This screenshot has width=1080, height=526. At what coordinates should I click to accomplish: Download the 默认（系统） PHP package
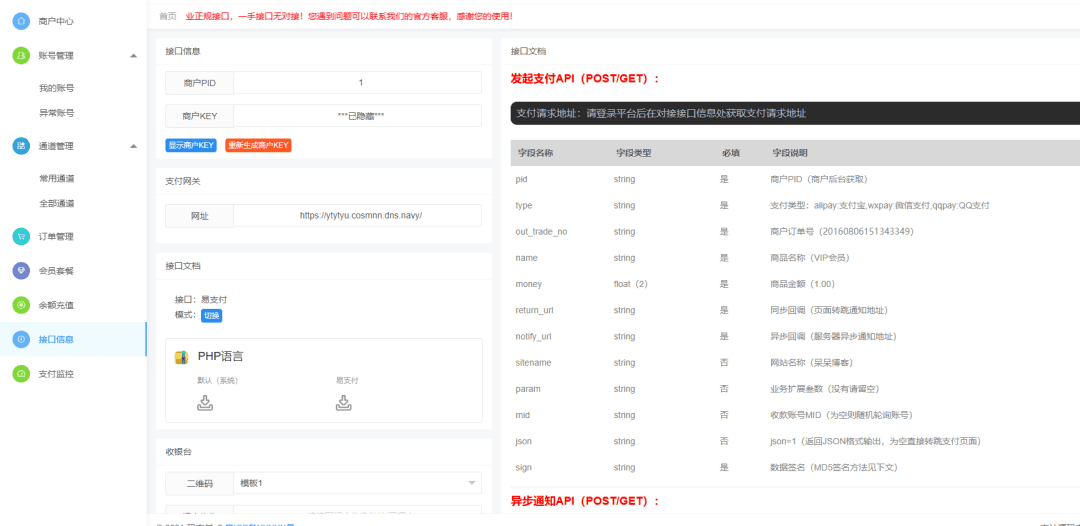click(205, 403)
